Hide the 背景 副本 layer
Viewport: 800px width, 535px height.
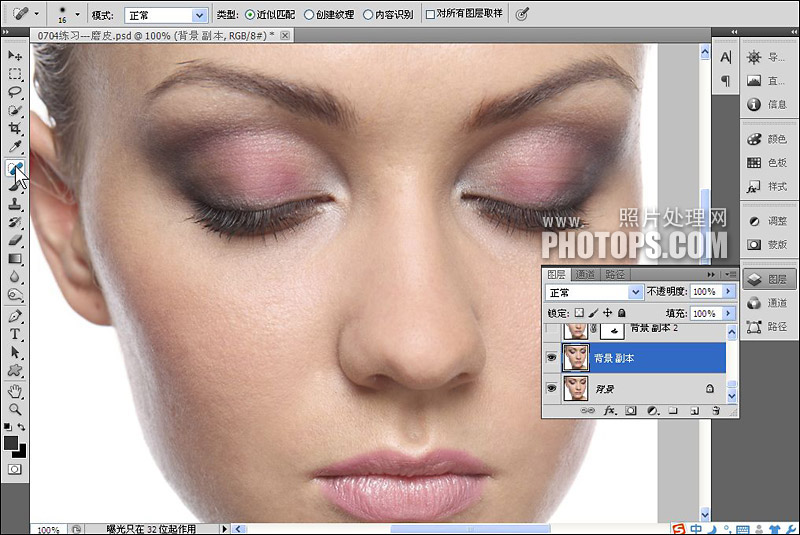pyautogui.click(x=552, y=358)
